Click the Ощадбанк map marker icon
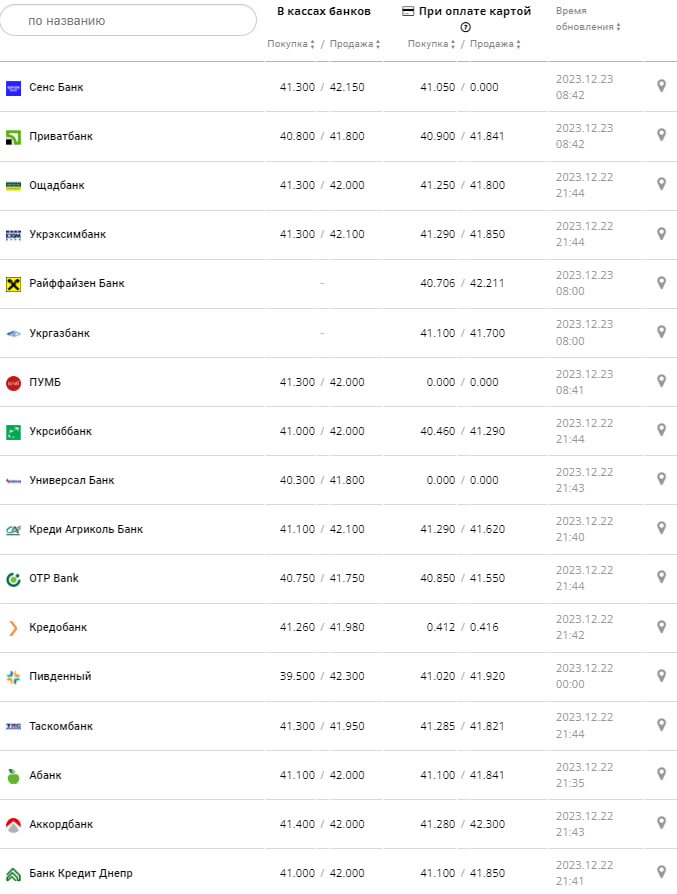The image size is (677, 894). [661, 184]
